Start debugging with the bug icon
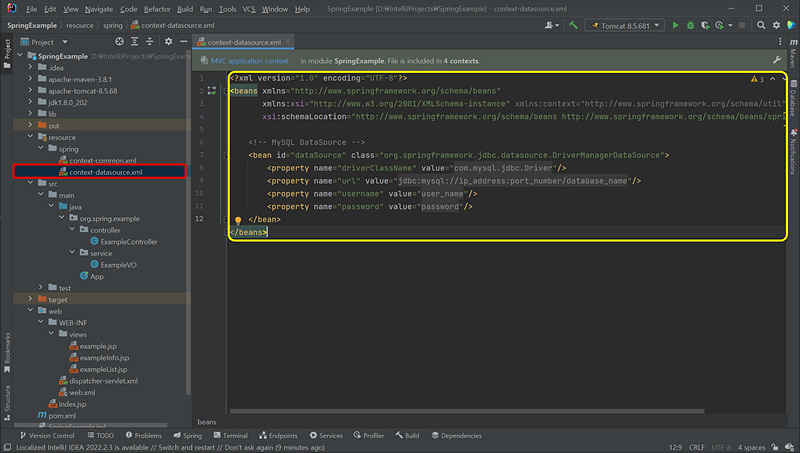800x453 pixels. (690, 25)
